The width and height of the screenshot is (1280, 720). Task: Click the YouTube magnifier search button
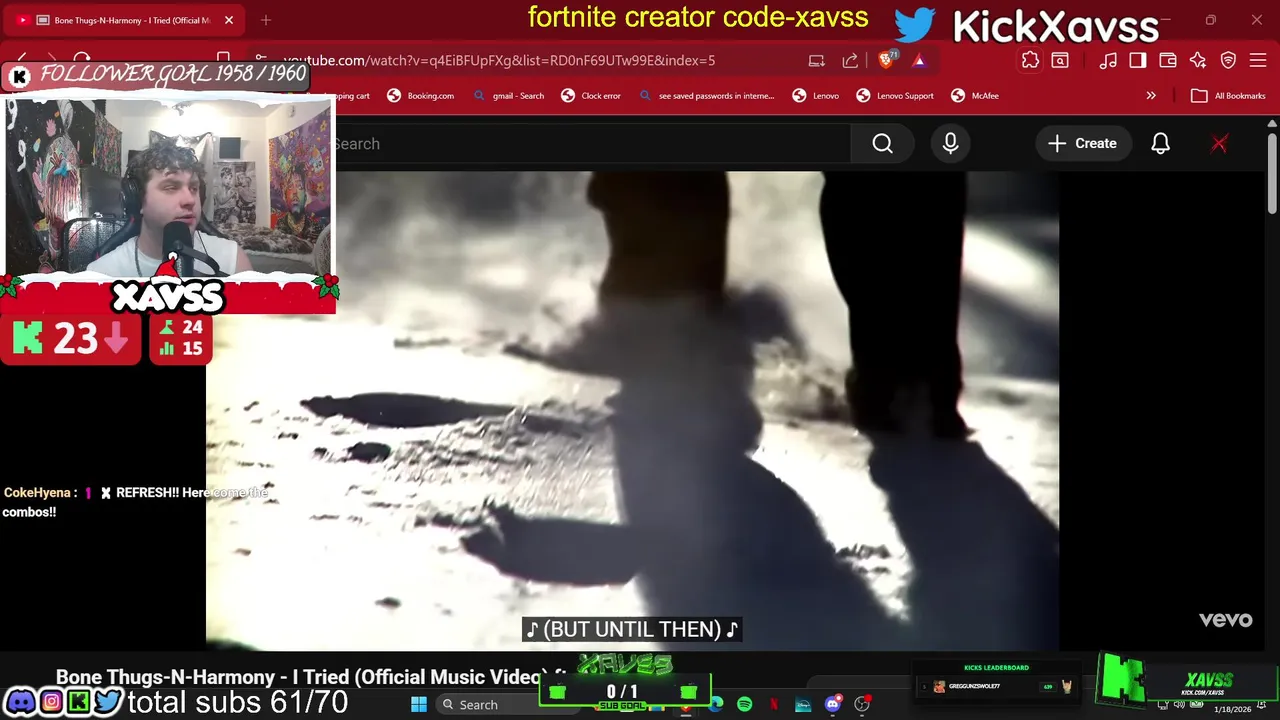[x=883, y=144]
